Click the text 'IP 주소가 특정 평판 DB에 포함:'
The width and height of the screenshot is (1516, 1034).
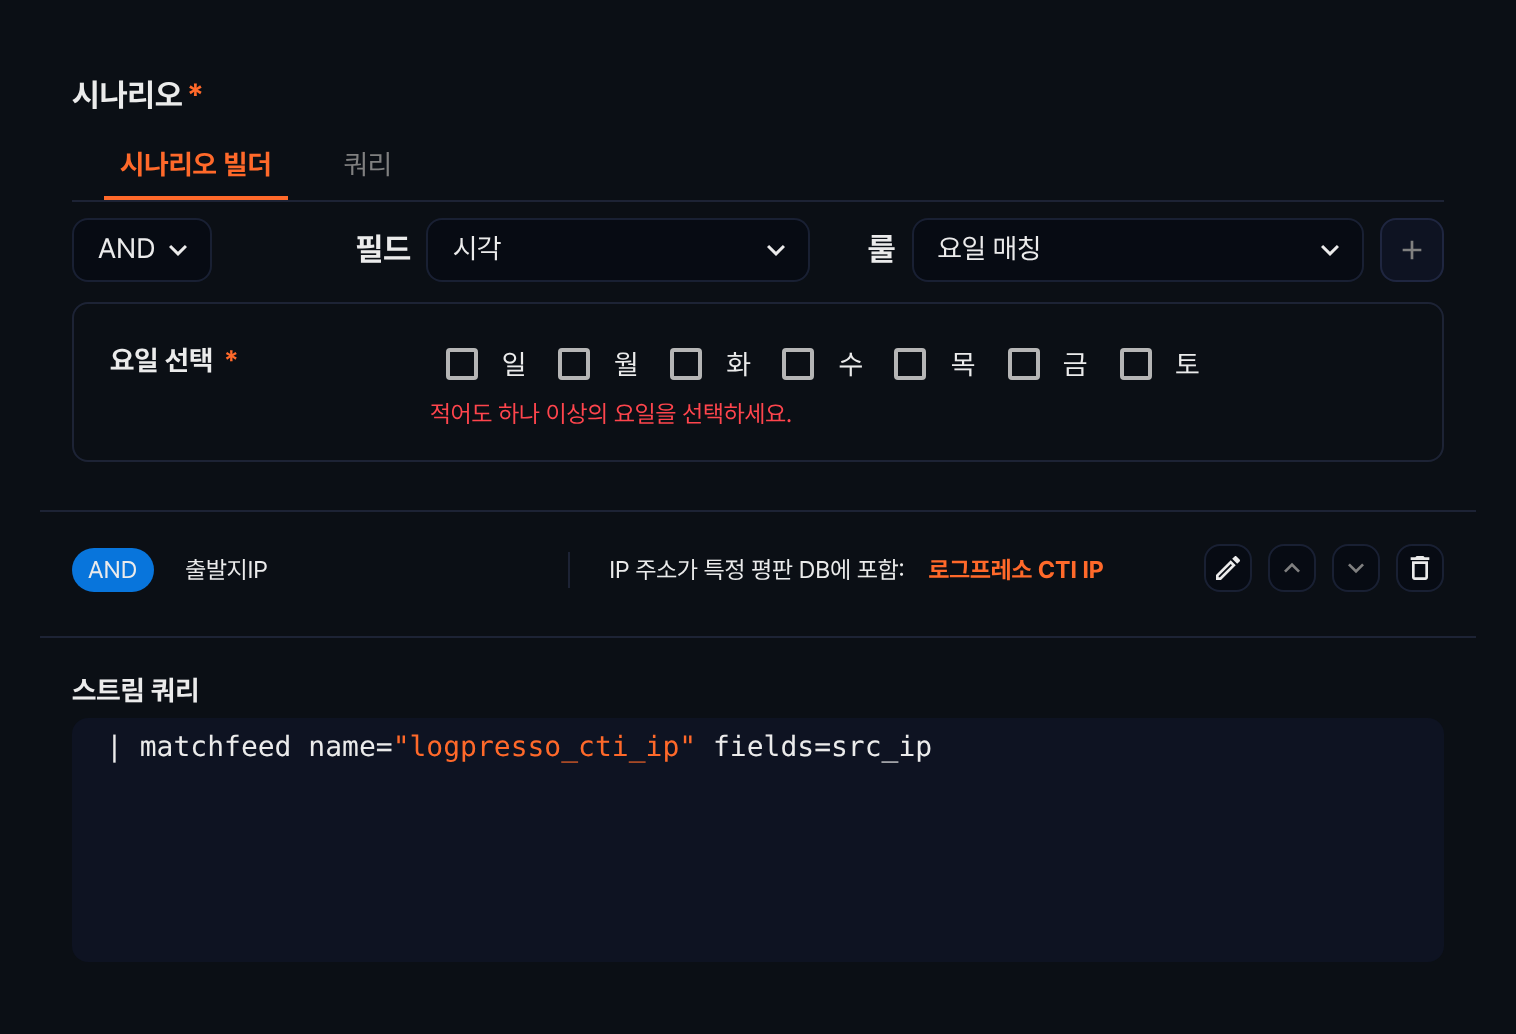757,570
